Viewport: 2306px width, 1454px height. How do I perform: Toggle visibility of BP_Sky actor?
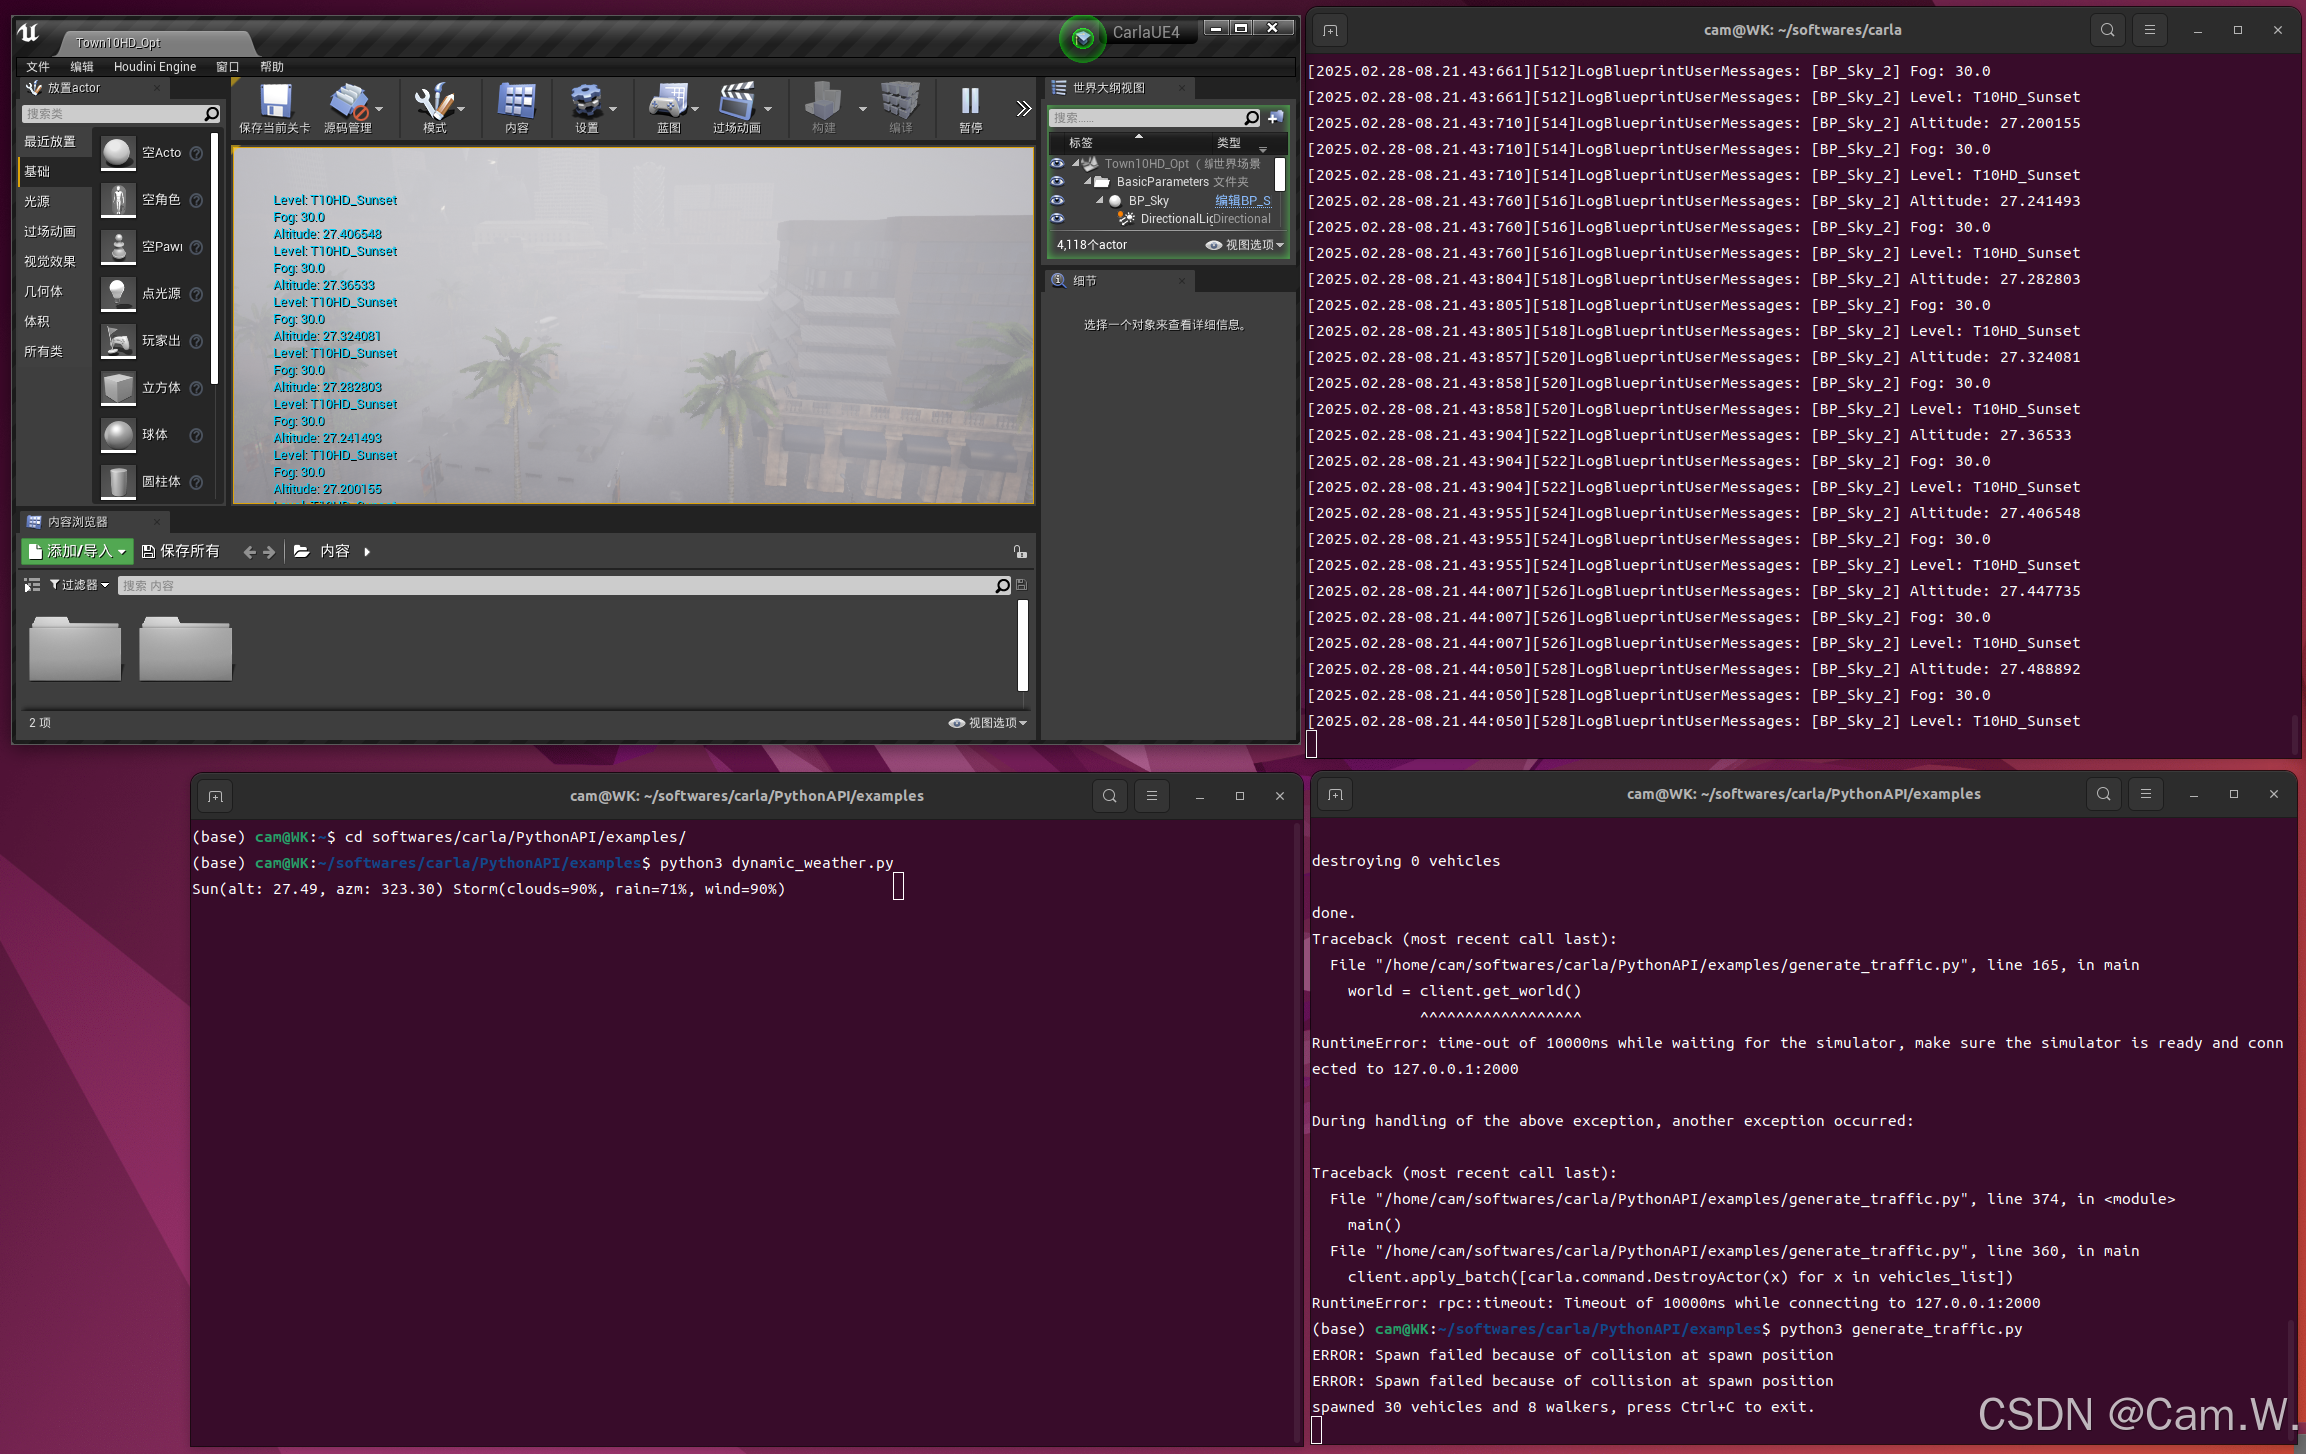tap(1057, 200)
